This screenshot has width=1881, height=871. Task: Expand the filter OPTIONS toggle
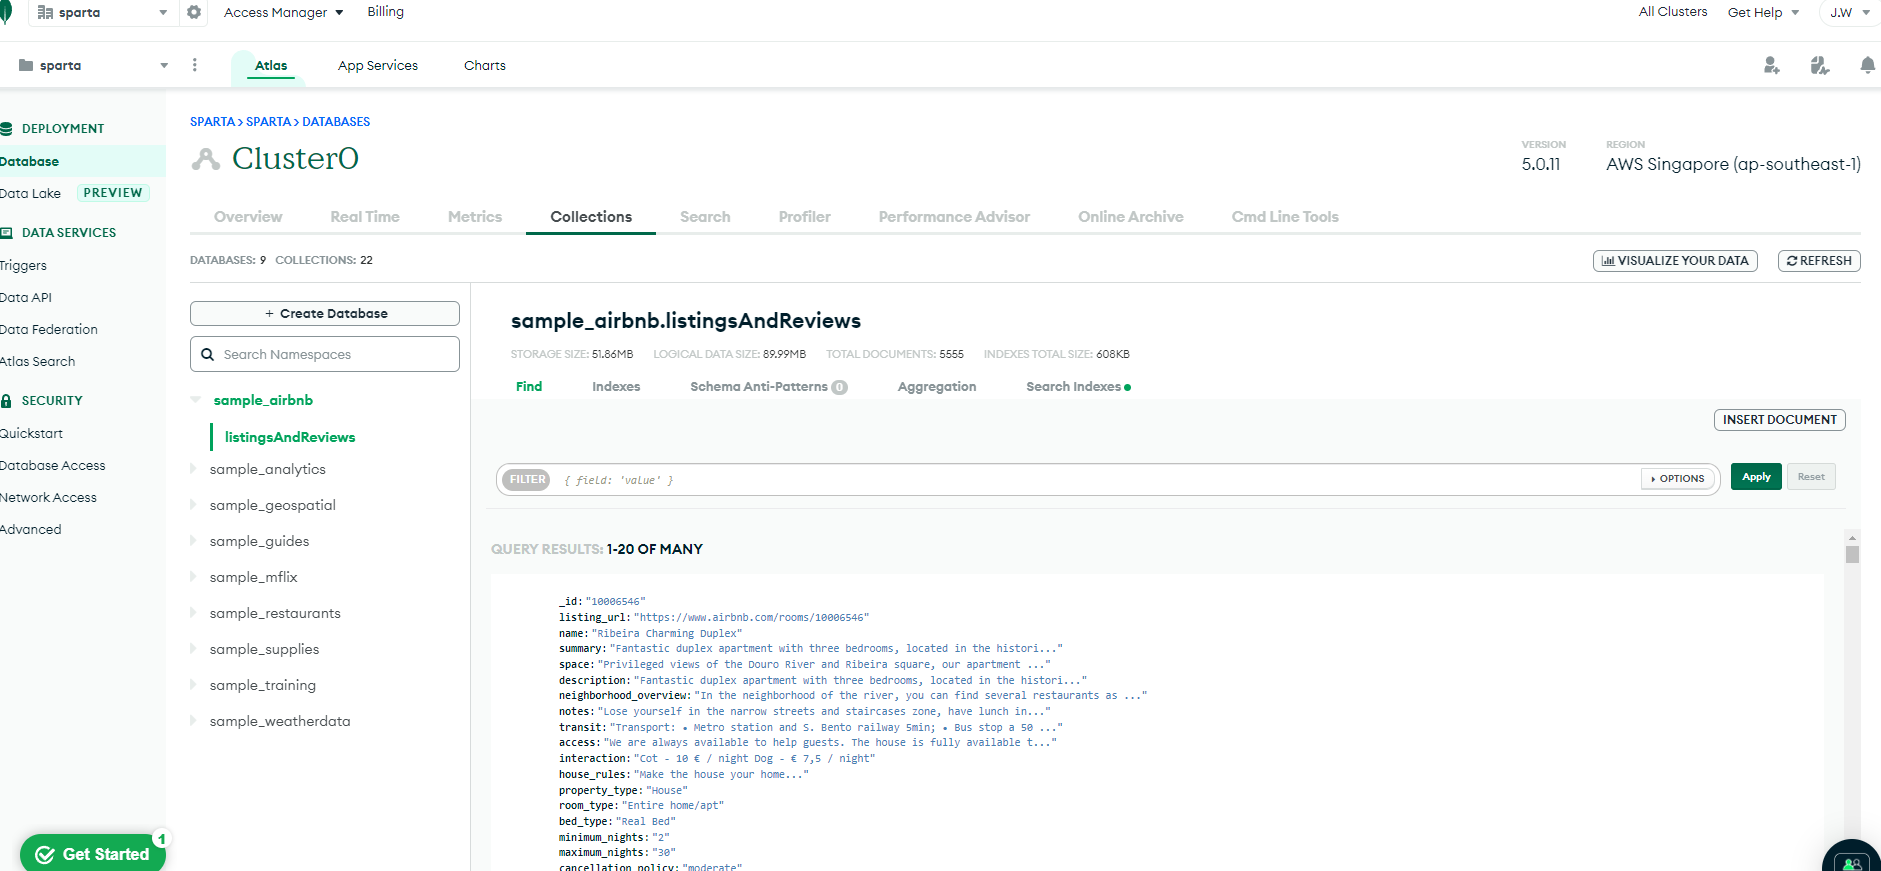coord(1678,479)
